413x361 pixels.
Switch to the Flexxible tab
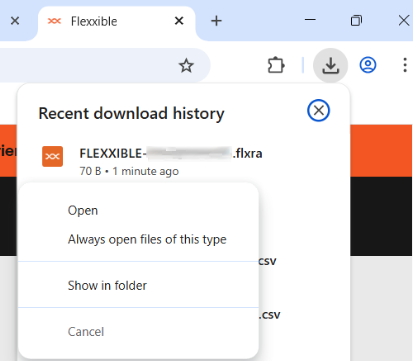[x=116, y=22]
